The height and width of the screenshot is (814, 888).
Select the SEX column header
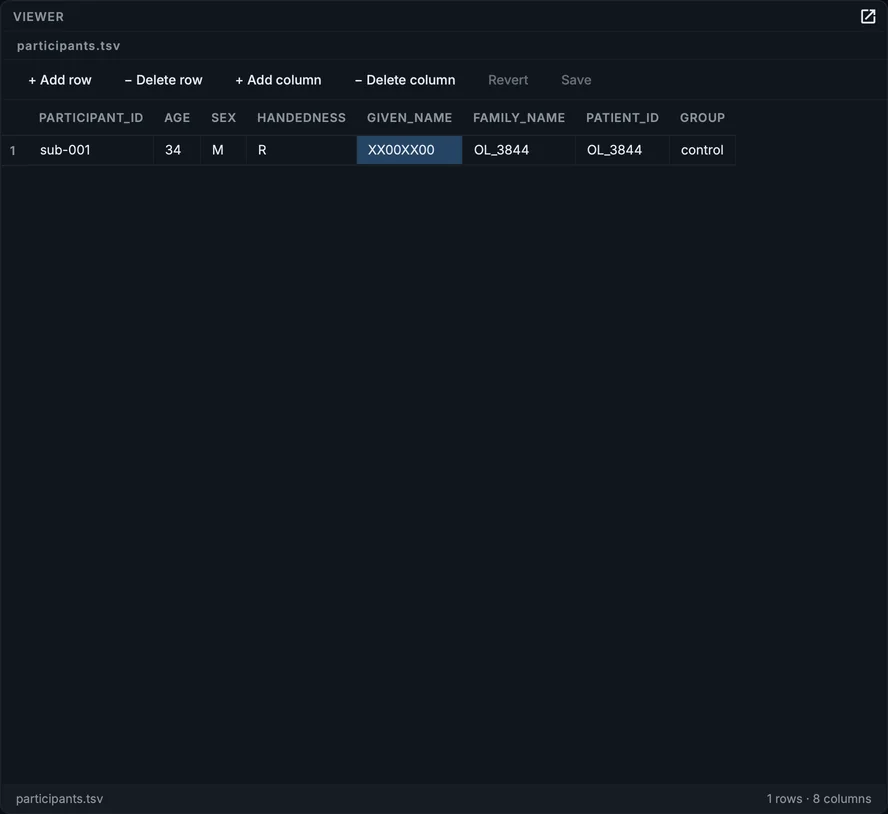pos(223,118)
